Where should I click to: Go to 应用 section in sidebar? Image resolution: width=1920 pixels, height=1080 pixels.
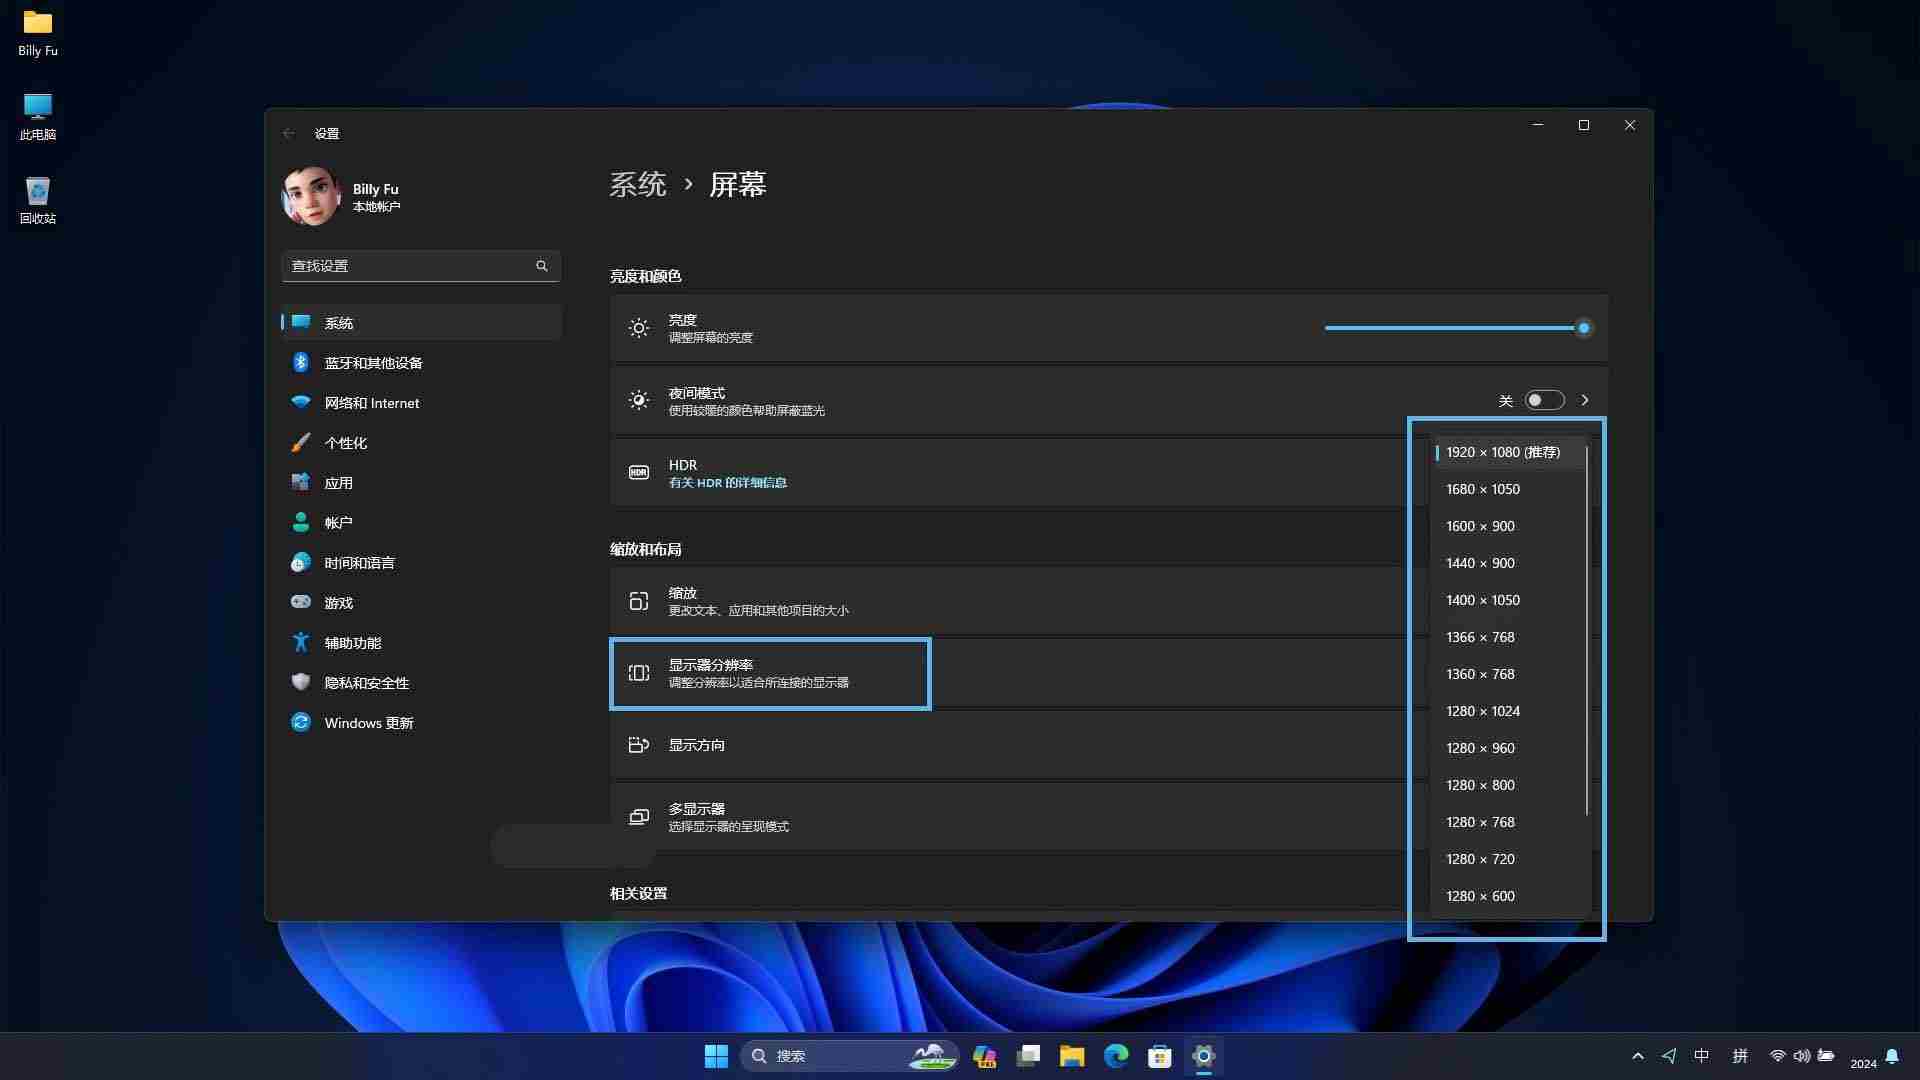338,483
